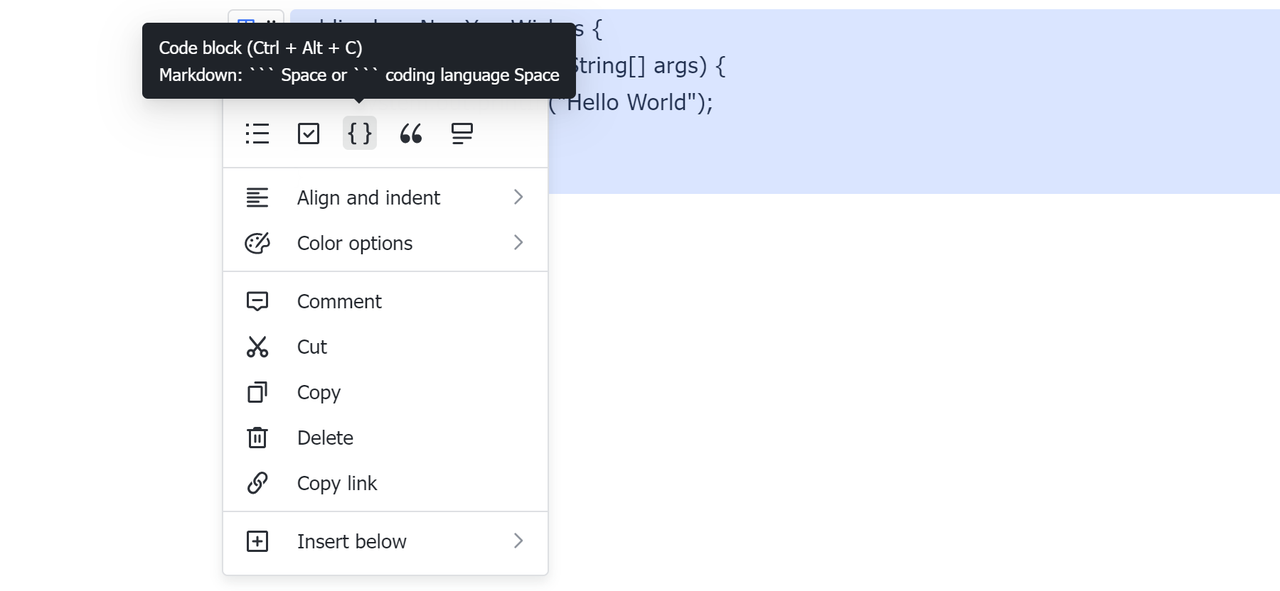The height and width of the screenshot is (591, 1280).
Task: Click the Copy link label
Action: click(337, 483)
